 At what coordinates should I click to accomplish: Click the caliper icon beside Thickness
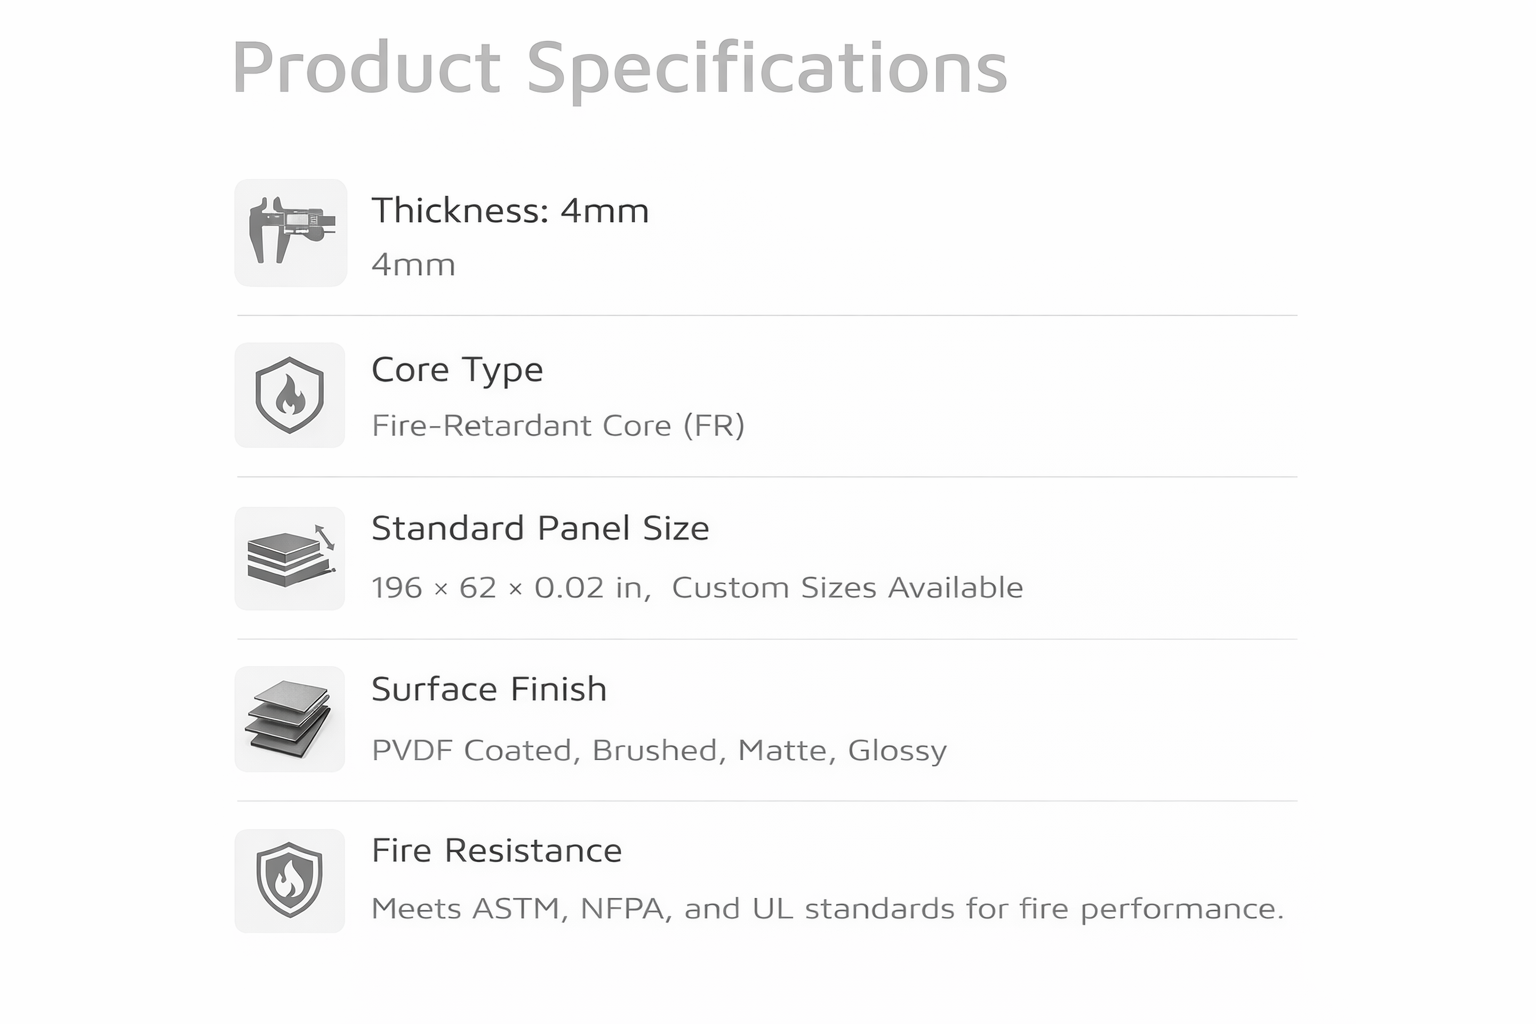pyautogui.click(x=290, y=232)
